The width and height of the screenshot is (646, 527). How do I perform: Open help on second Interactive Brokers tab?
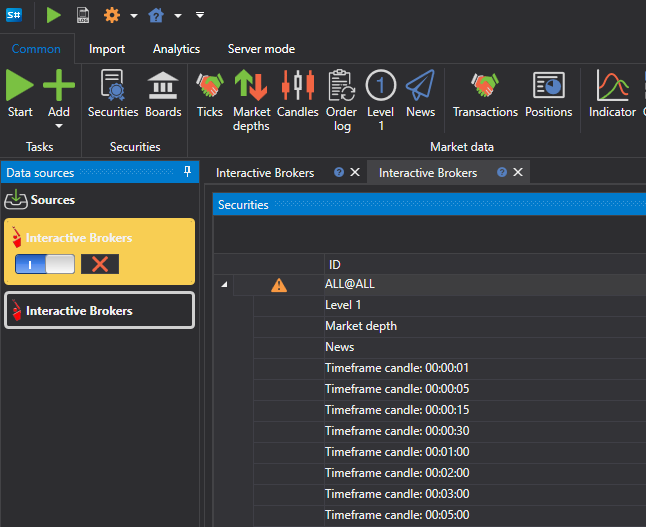pos(502,172)
